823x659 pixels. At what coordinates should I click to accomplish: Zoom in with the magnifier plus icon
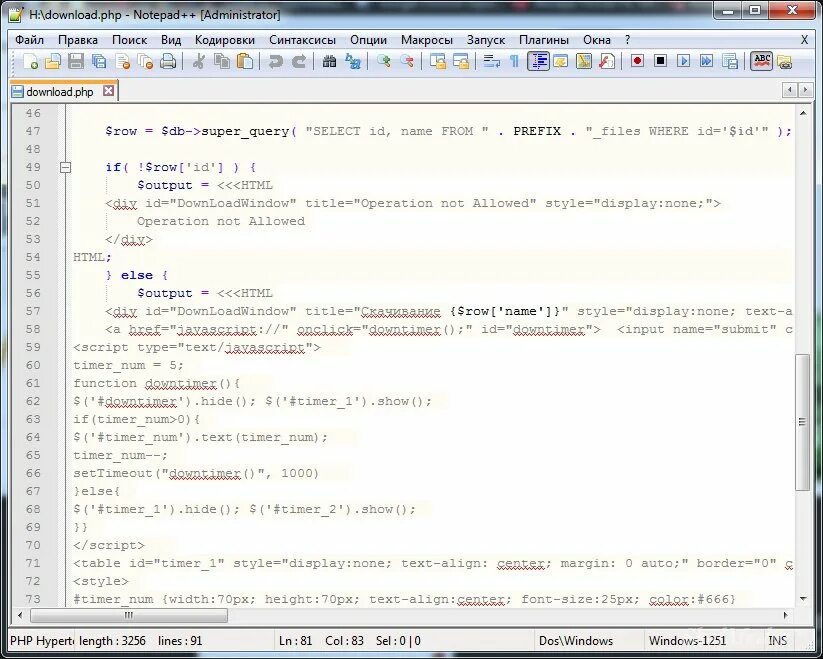pyautogui.click(x=384, y=62)
